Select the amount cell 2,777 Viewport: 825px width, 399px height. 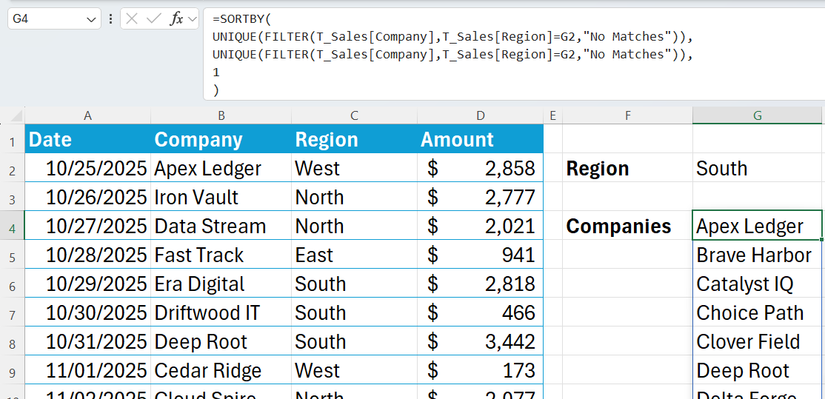480,197
